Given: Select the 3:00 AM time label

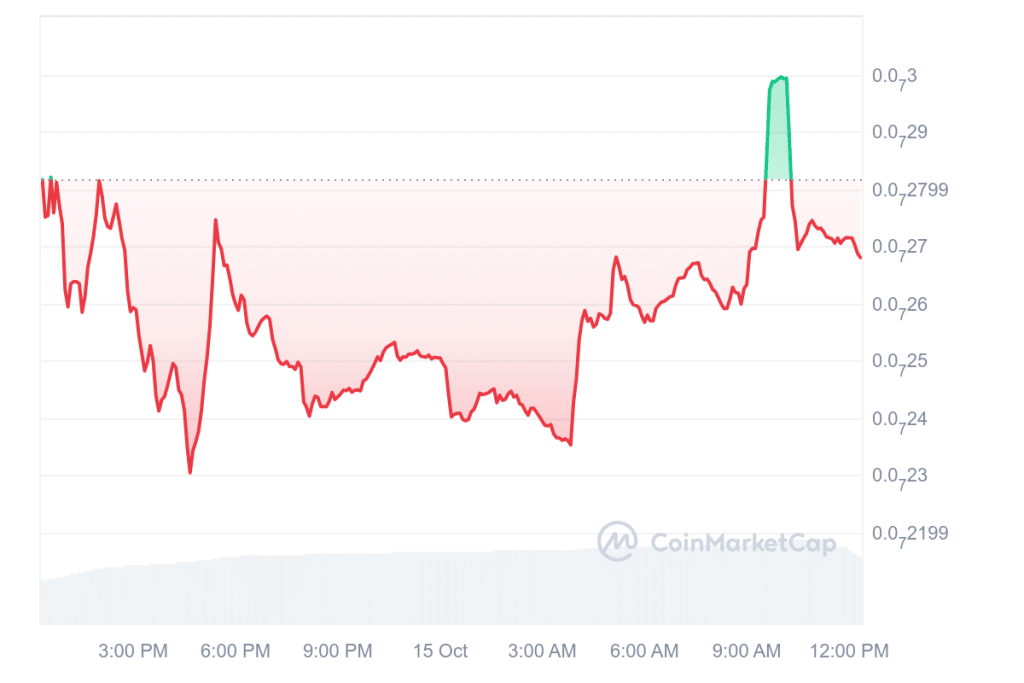Looking at the screenshot, I should [x=542, y=651].
